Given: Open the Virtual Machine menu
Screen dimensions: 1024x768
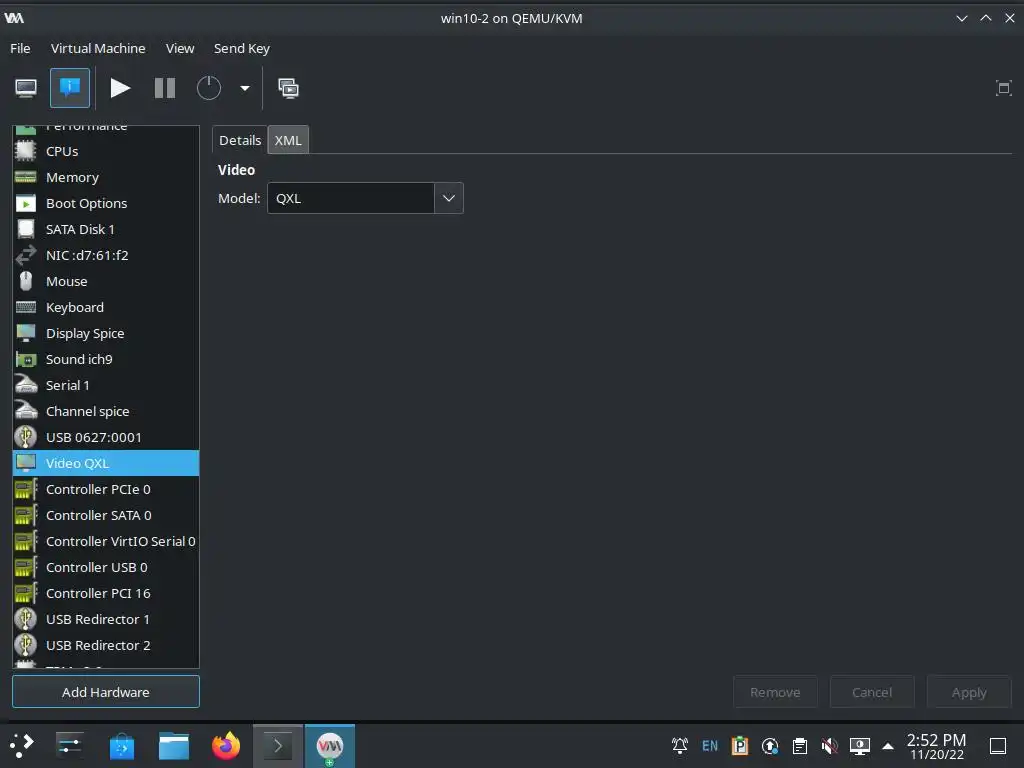Looking at the screenshot, I should coord(98,48).
